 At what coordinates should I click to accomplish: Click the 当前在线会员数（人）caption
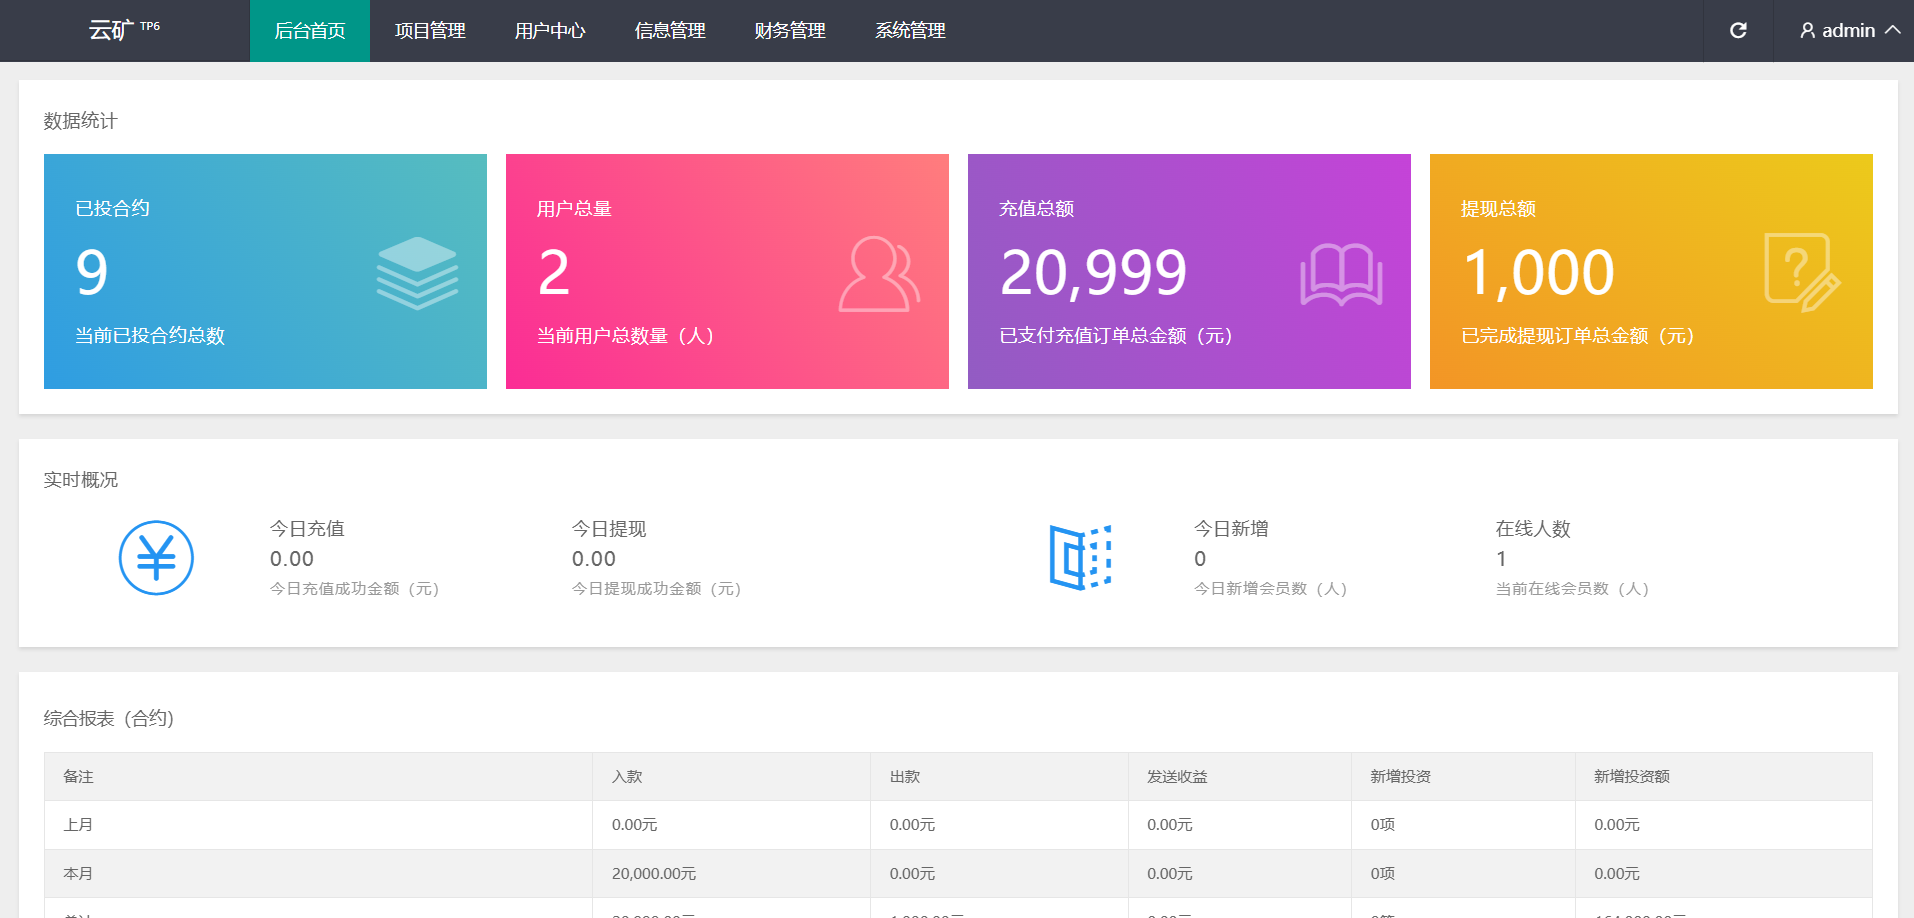pos(1573,589)
